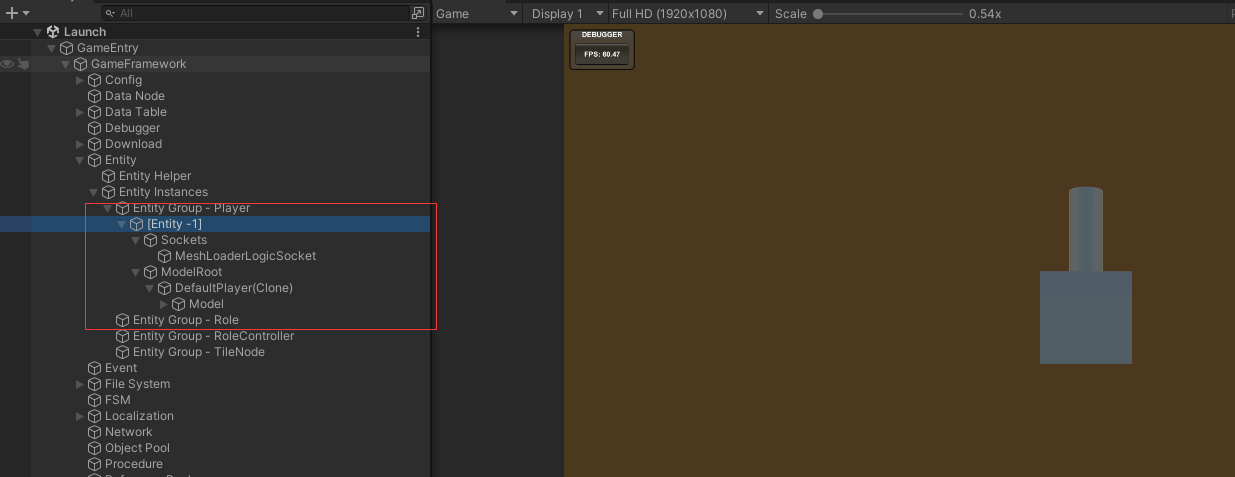Open the Game view mode dropdown
1235x477 pixels.
(x=477, y=14)
